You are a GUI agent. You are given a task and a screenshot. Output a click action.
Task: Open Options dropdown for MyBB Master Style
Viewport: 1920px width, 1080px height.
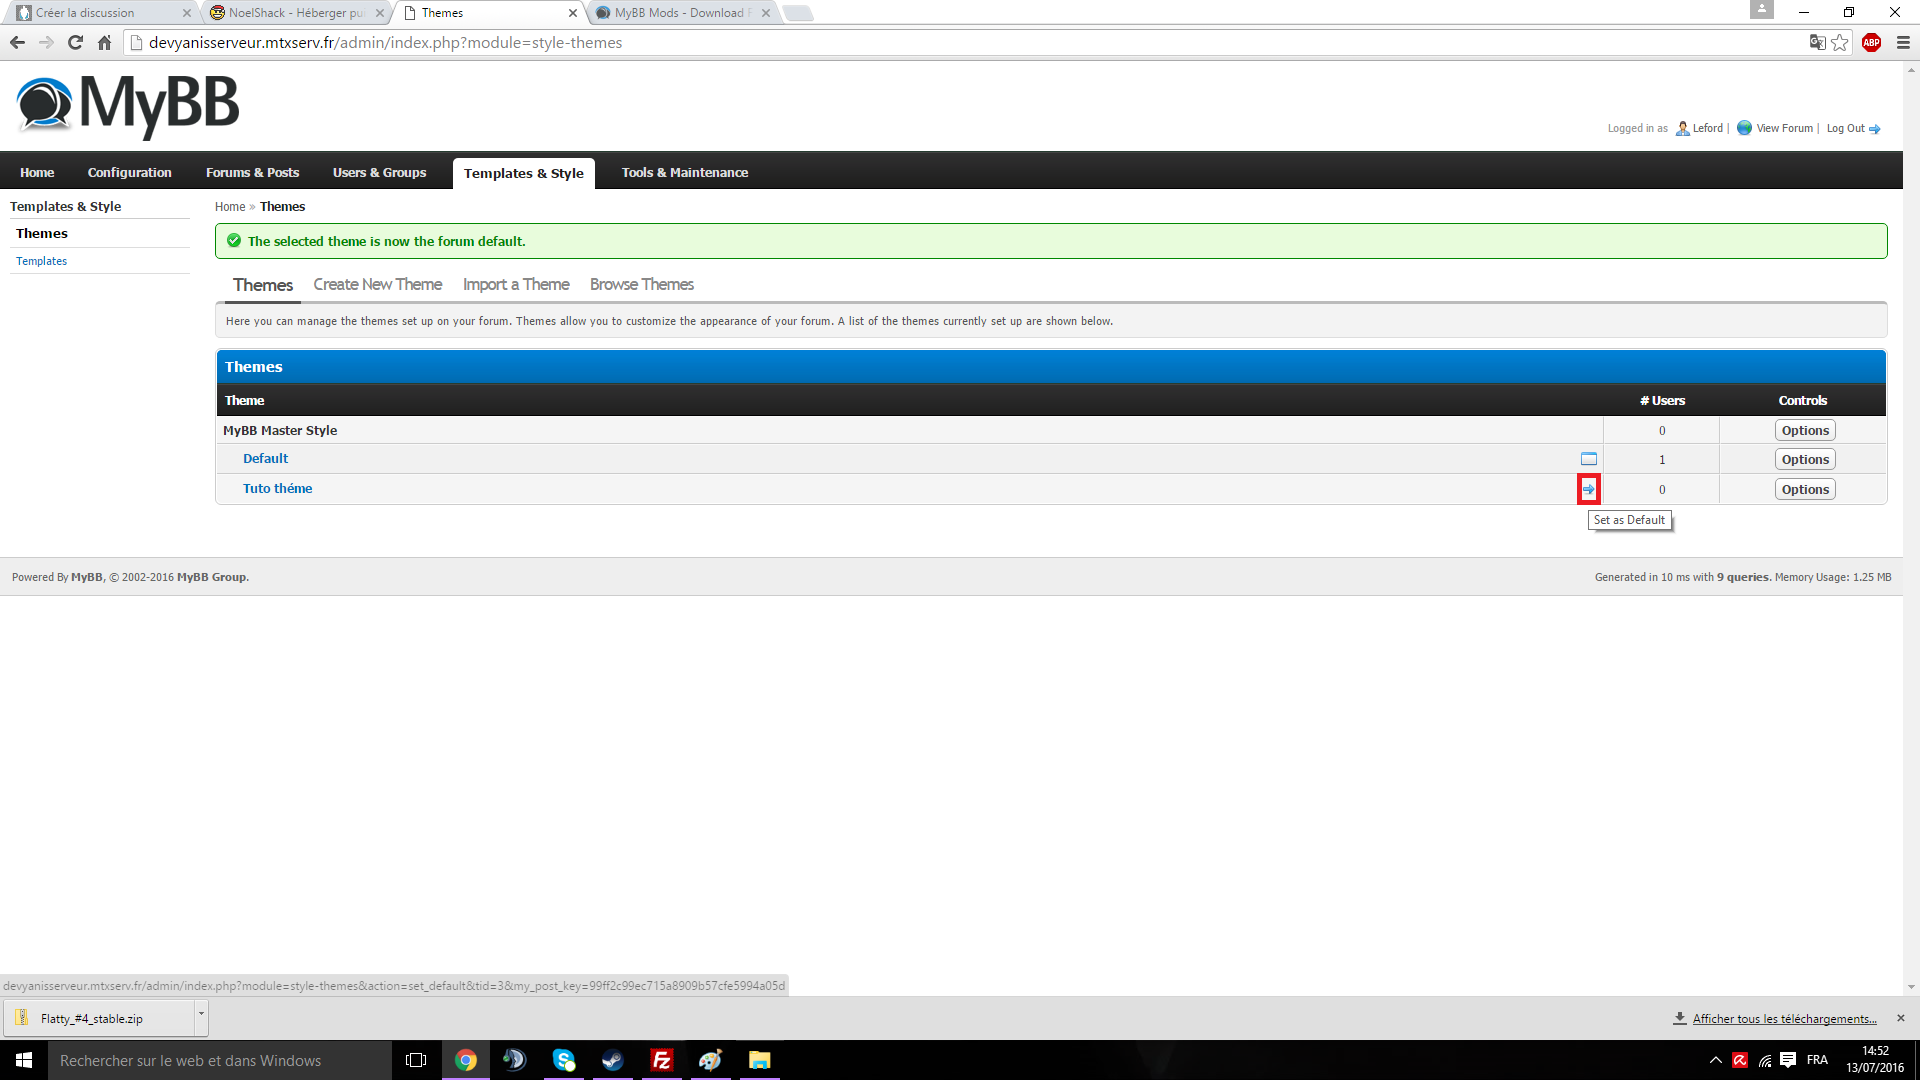[x=1805, y=431]
